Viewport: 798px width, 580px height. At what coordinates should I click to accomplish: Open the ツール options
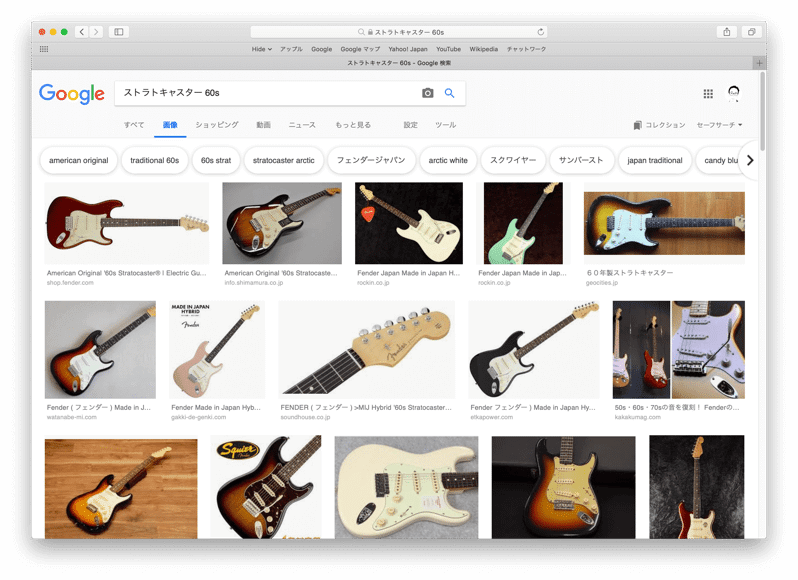point(445,125)
